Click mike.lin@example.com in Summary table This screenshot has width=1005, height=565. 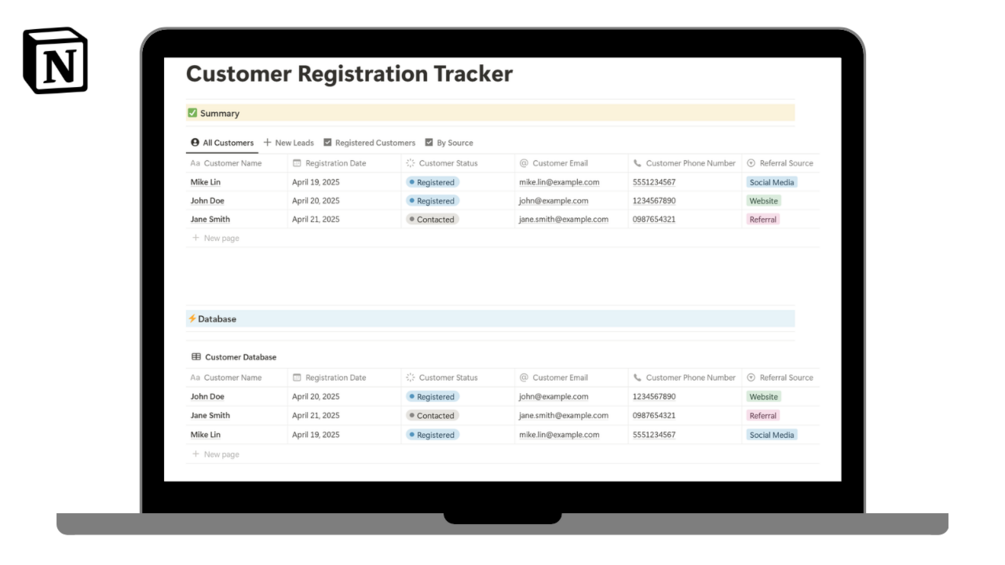click(x=559, y=182)
